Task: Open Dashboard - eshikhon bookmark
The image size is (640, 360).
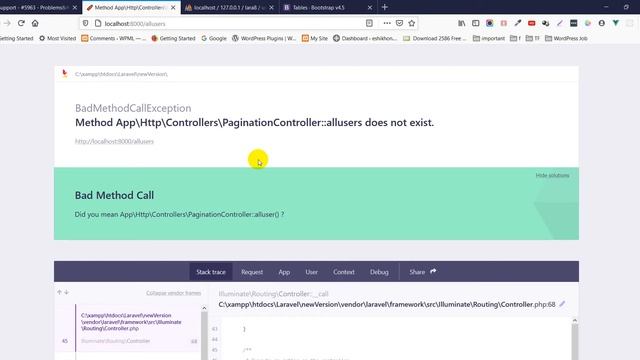Action: [365, 38]
